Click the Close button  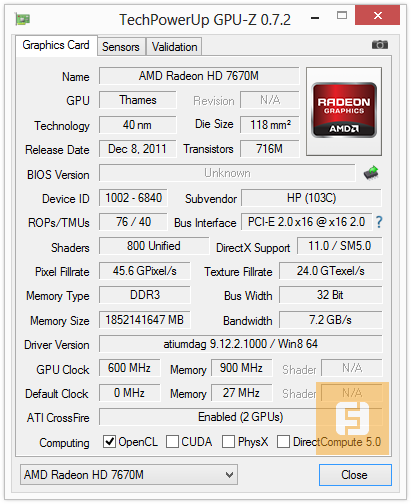pyautogui.click(x=355, y=475)
